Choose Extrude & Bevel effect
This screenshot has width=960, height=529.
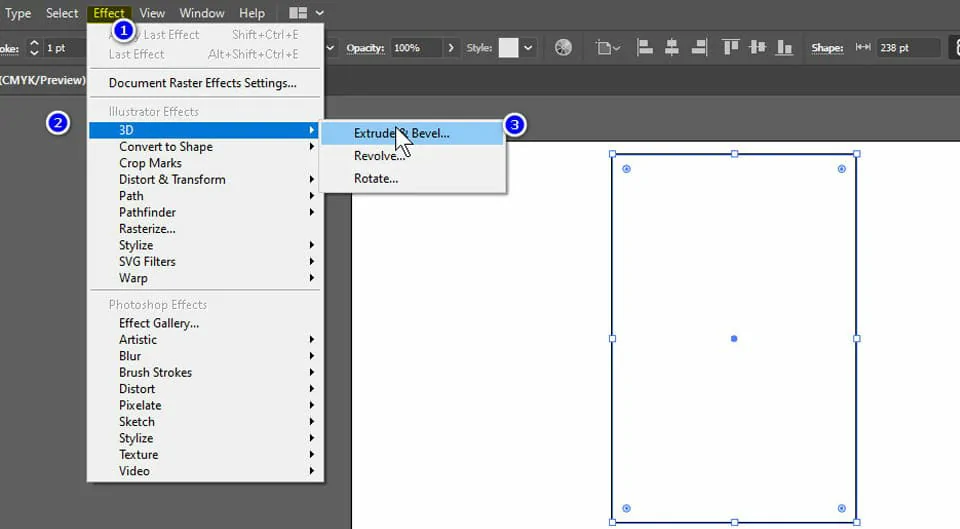[x=413, y=133]
